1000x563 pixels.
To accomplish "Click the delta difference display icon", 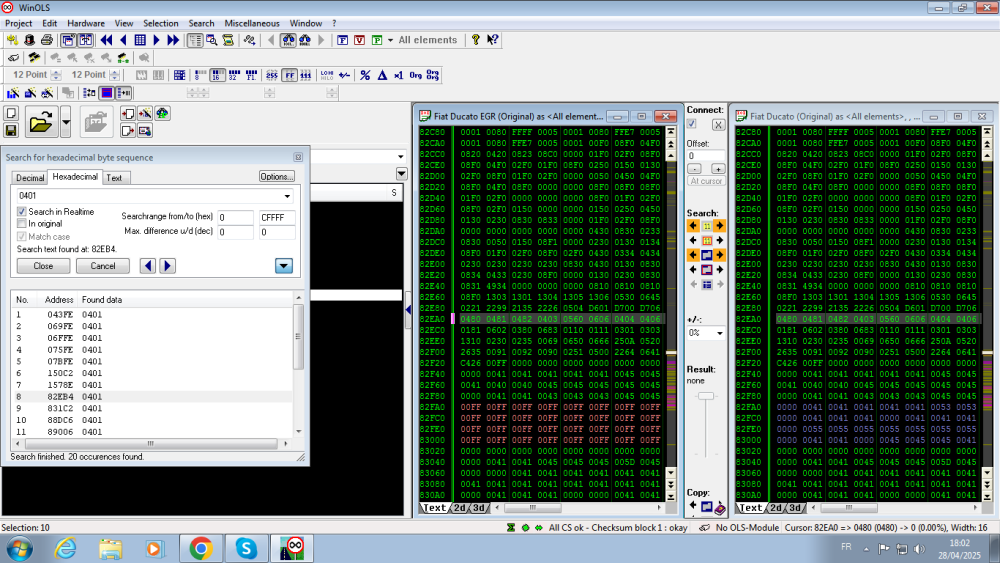I will coord(382,75).
